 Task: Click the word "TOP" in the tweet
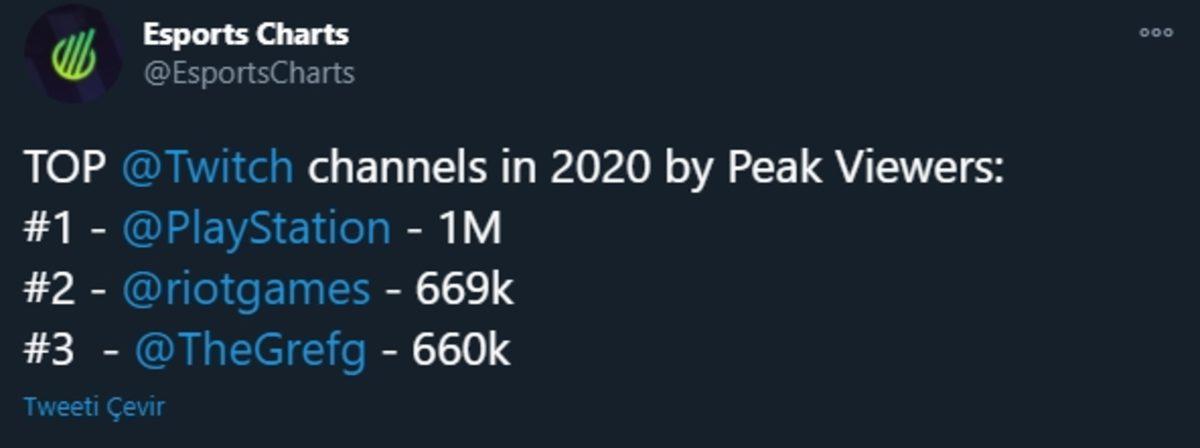[x=65, y=168]
